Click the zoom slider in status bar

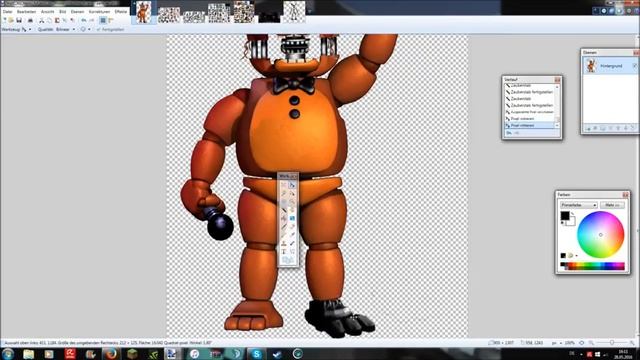(612, 343)
